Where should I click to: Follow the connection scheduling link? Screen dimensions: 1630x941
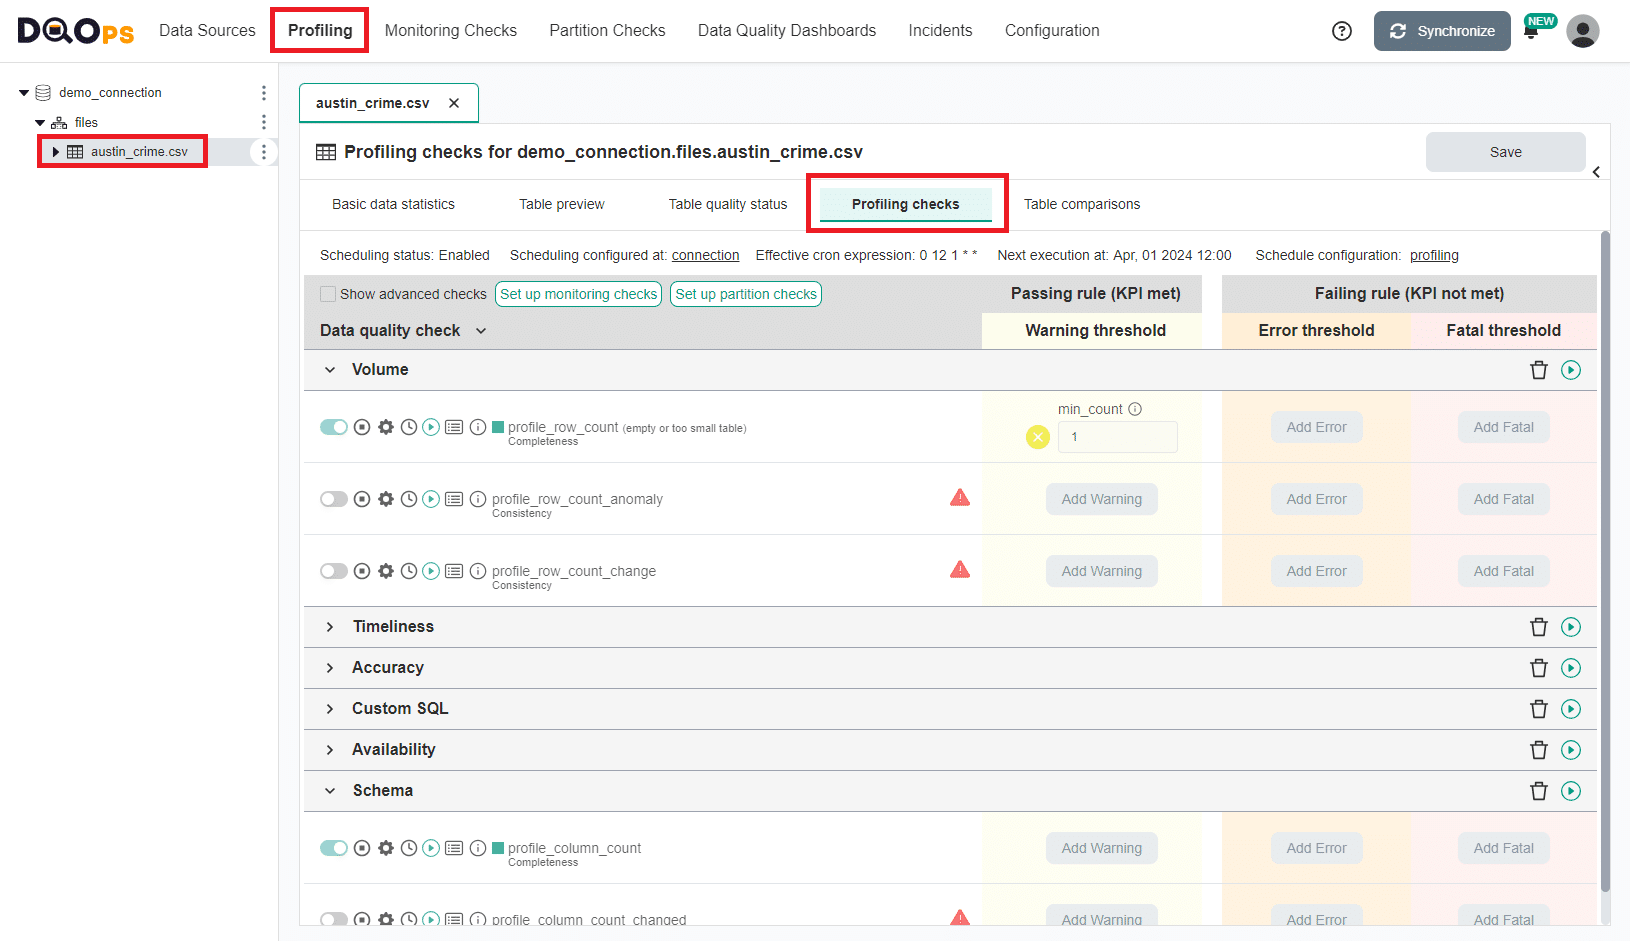point(705,255)
